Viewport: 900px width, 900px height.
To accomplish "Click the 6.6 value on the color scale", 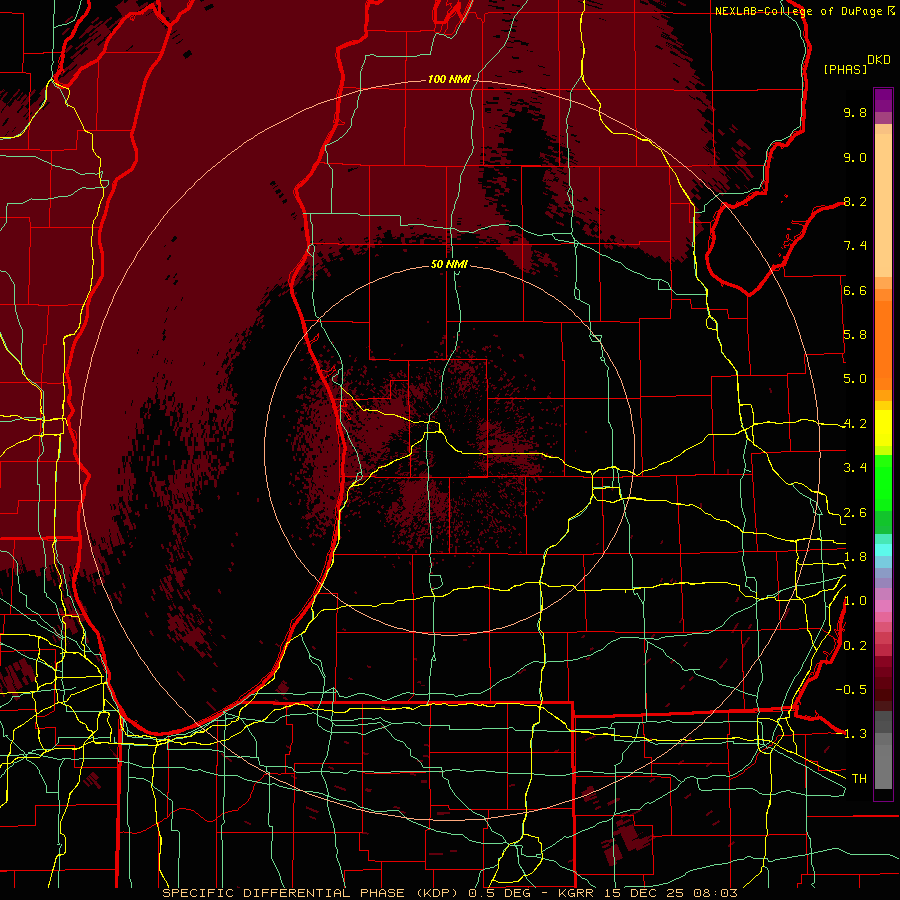I will pyautogui.click(x=855, y=290).
